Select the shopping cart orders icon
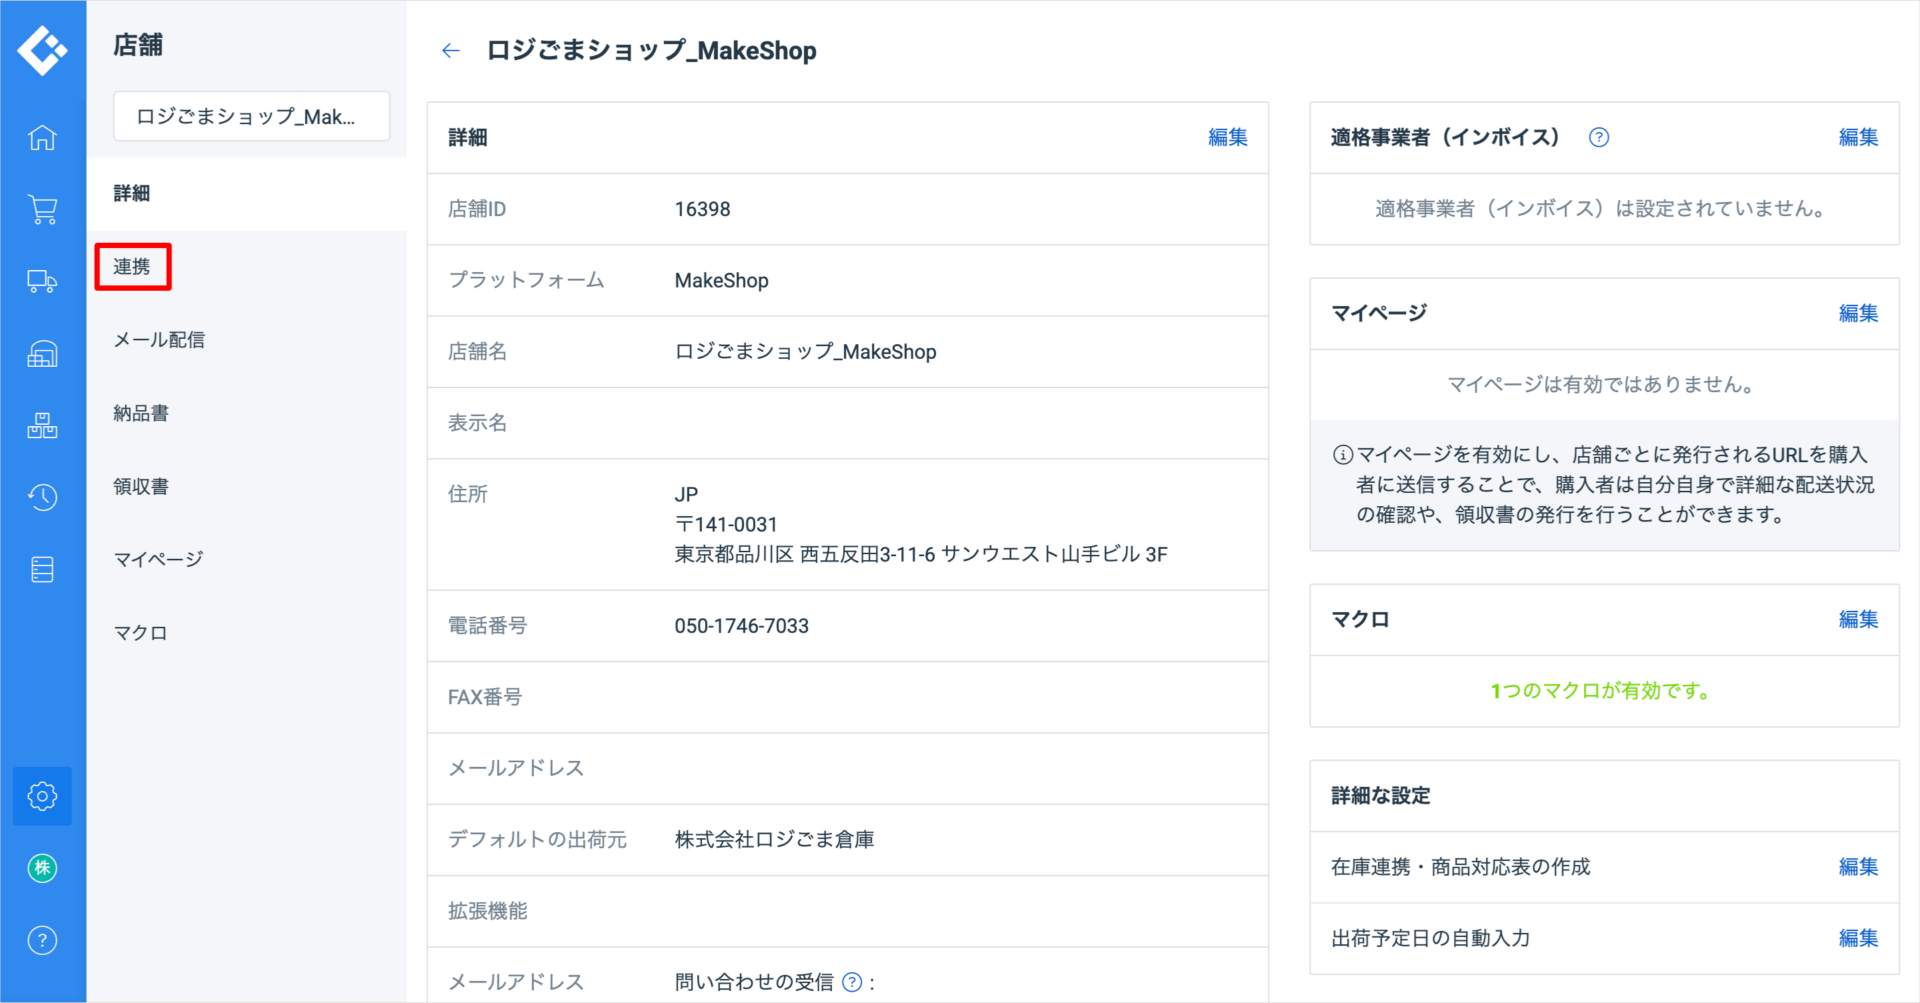This screenshot has height=1003, width=1920. [42, 210]
